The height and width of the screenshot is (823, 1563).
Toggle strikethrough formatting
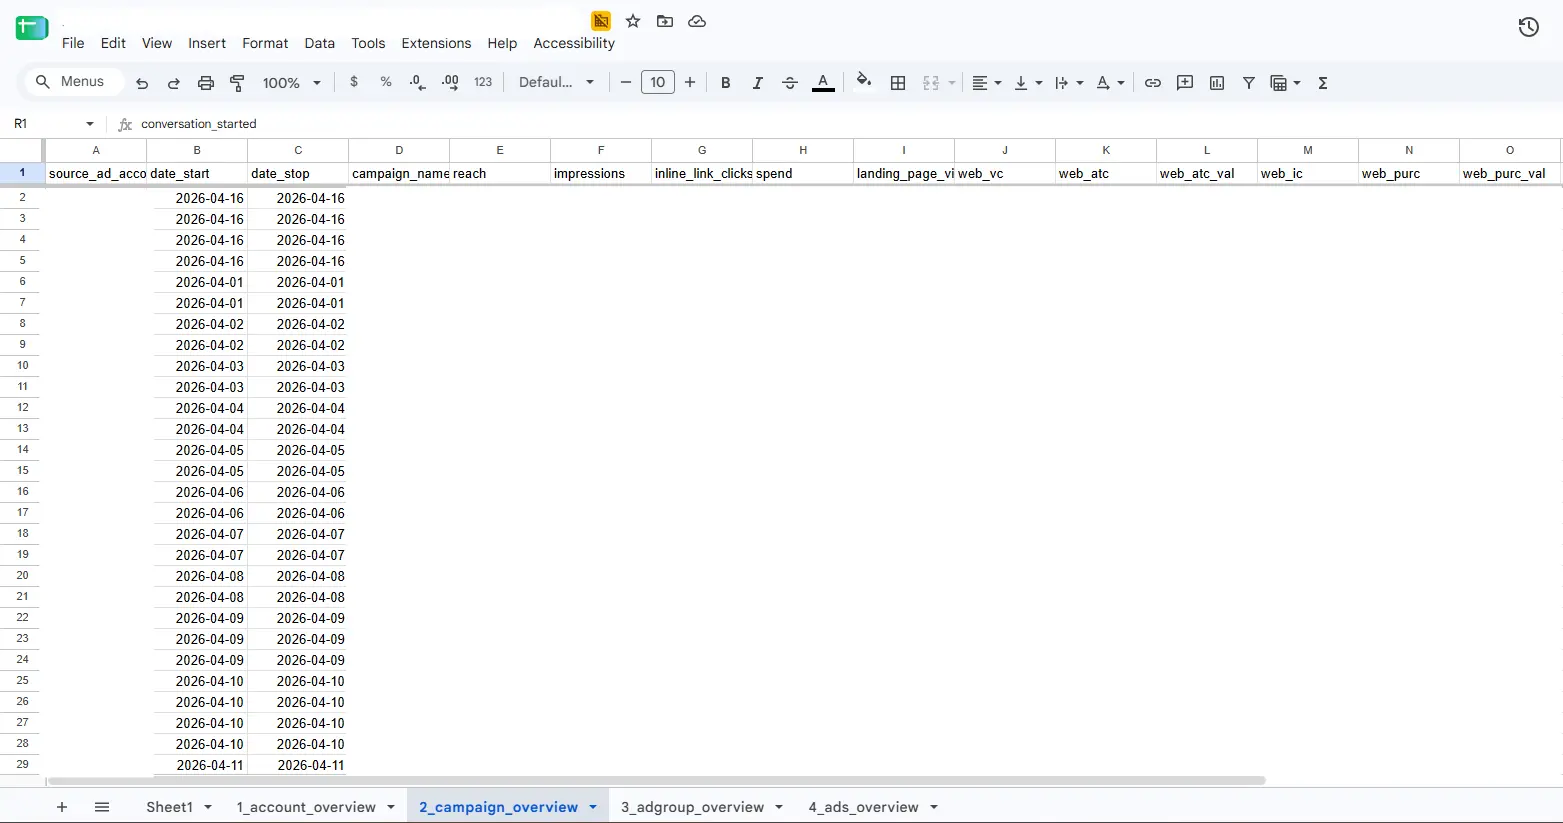790,83
